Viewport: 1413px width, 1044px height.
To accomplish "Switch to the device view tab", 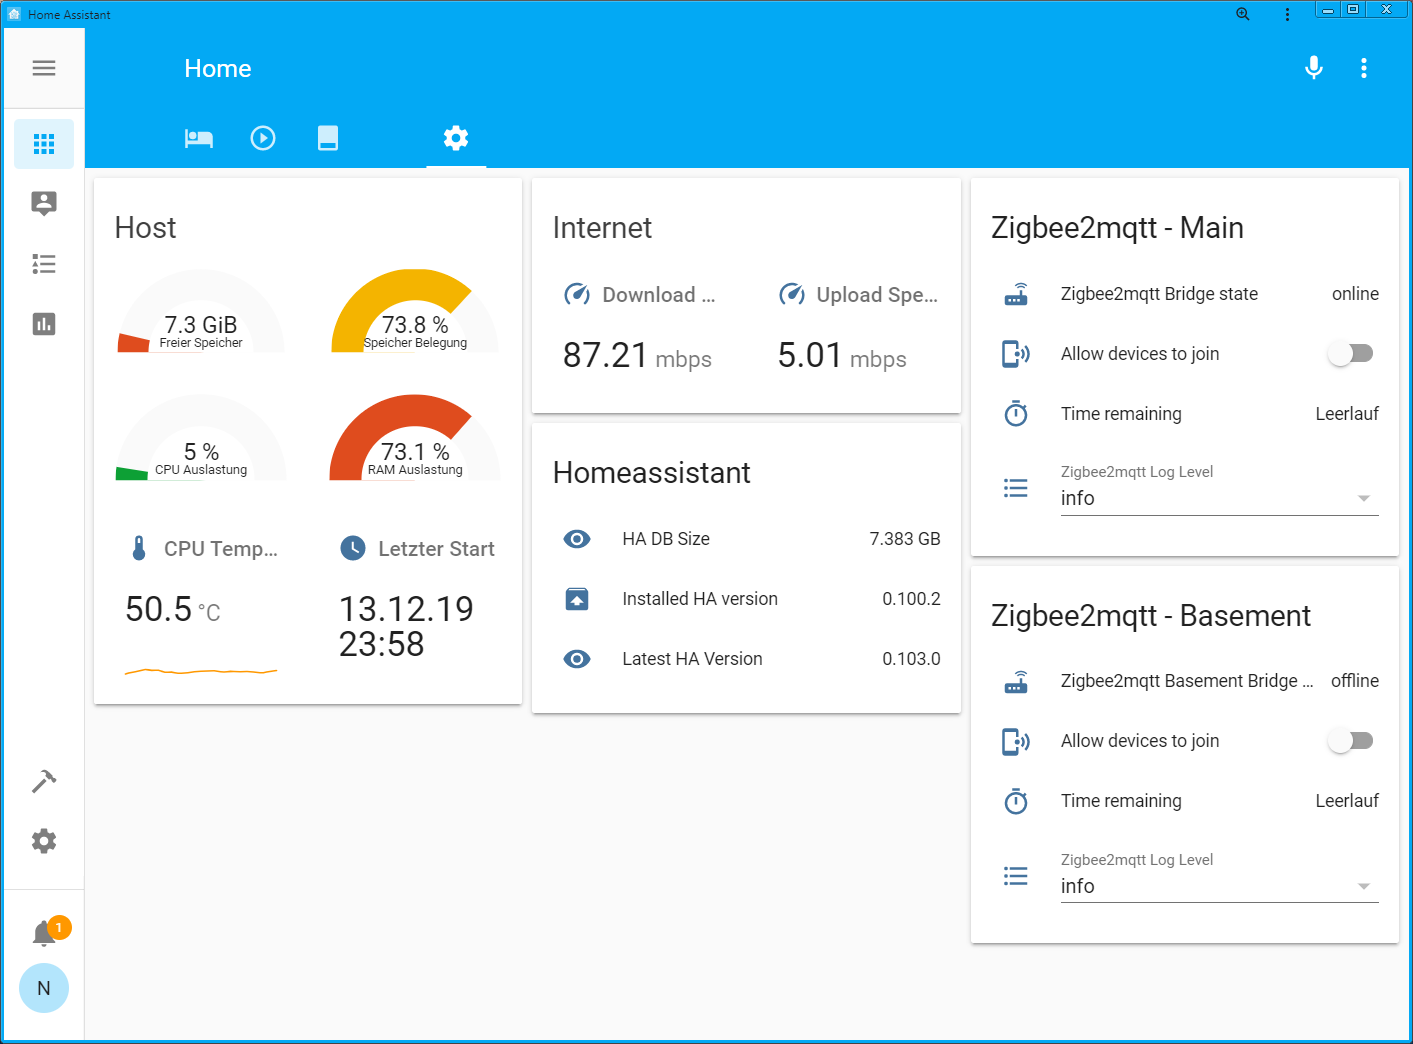I will [x=328, y=138].
